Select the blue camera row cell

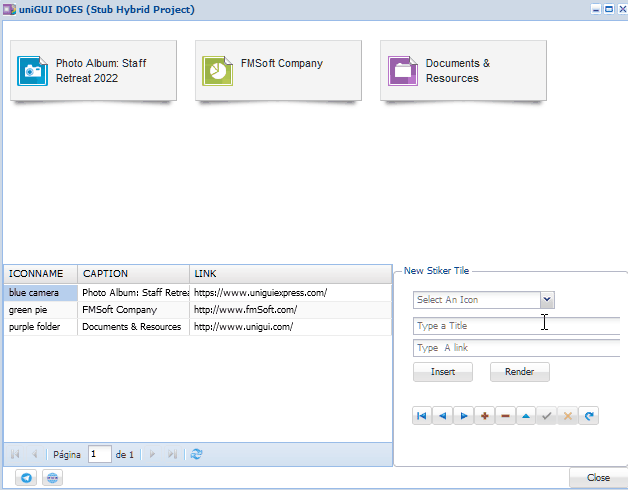pos(40,293)
